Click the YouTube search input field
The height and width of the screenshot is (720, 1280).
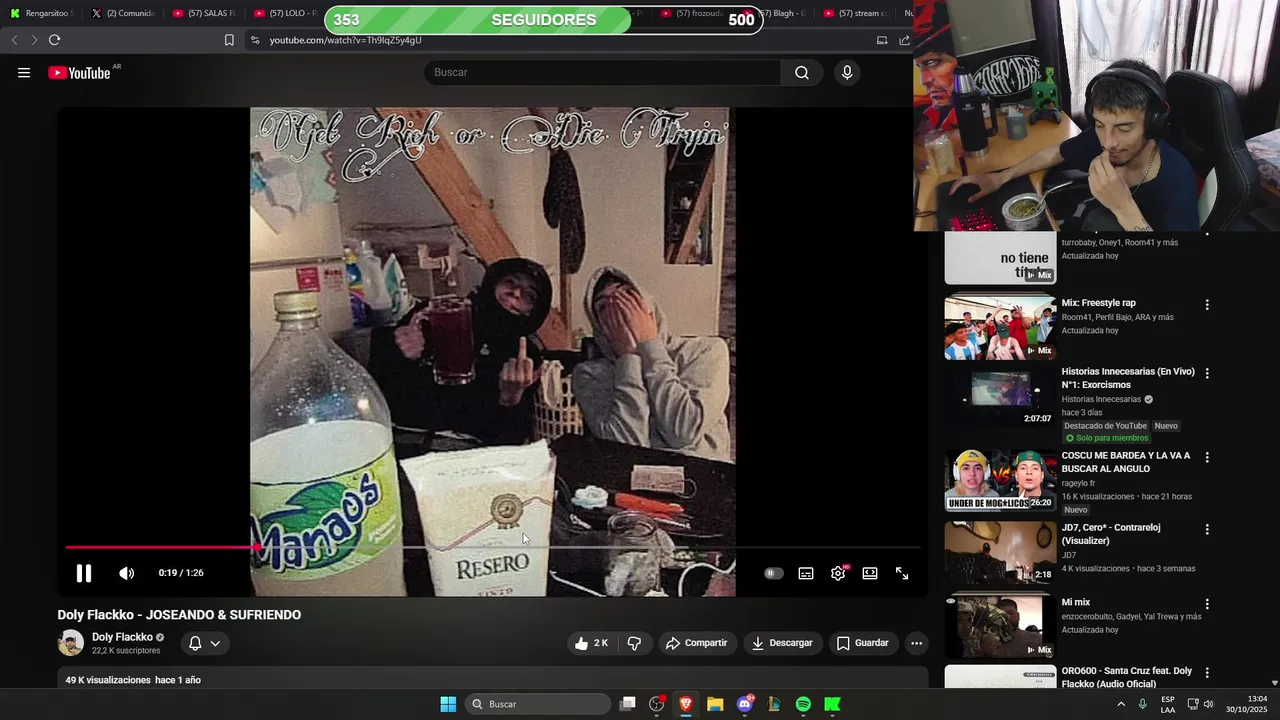click(603, 72)
